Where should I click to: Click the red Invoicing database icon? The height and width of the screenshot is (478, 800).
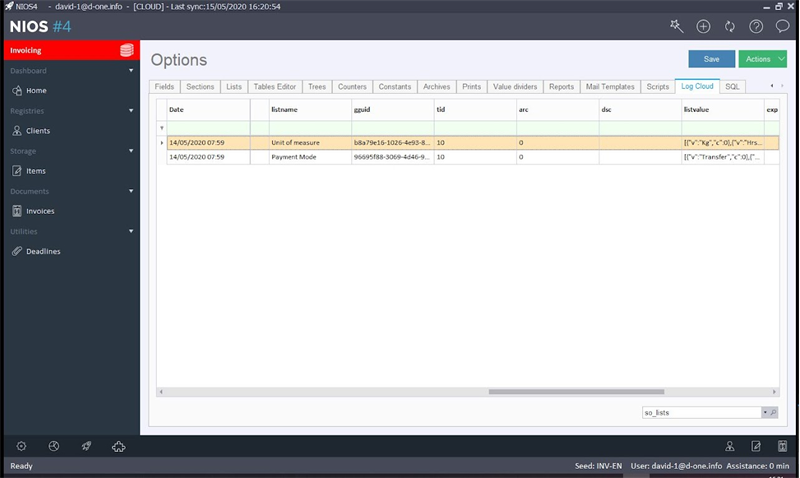(127, 50)
